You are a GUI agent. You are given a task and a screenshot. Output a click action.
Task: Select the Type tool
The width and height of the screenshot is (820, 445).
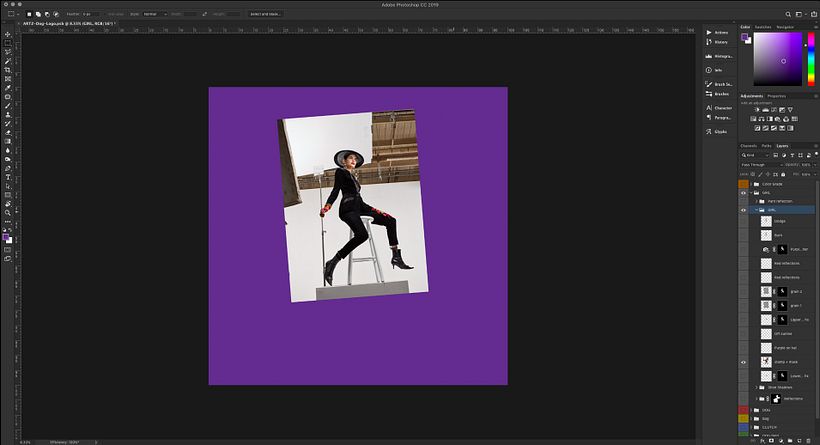(x=8, y=177)
